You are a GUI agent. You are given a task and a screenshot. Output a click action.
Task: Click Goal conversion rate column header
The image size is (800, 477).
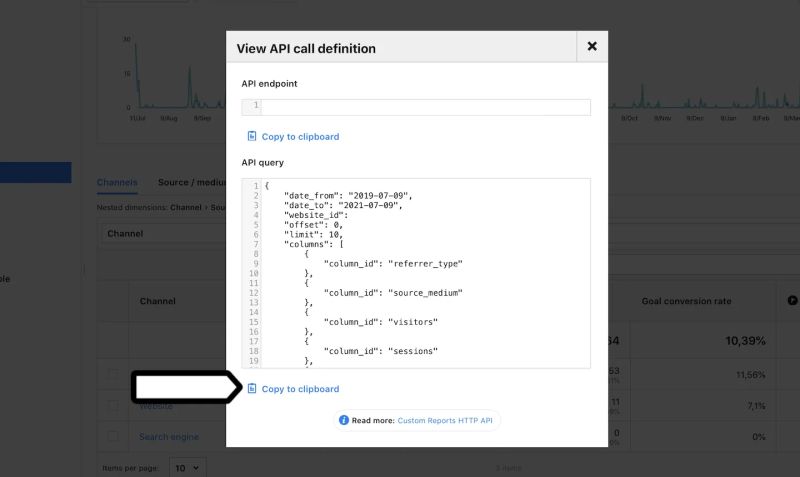tap(686, 301)
